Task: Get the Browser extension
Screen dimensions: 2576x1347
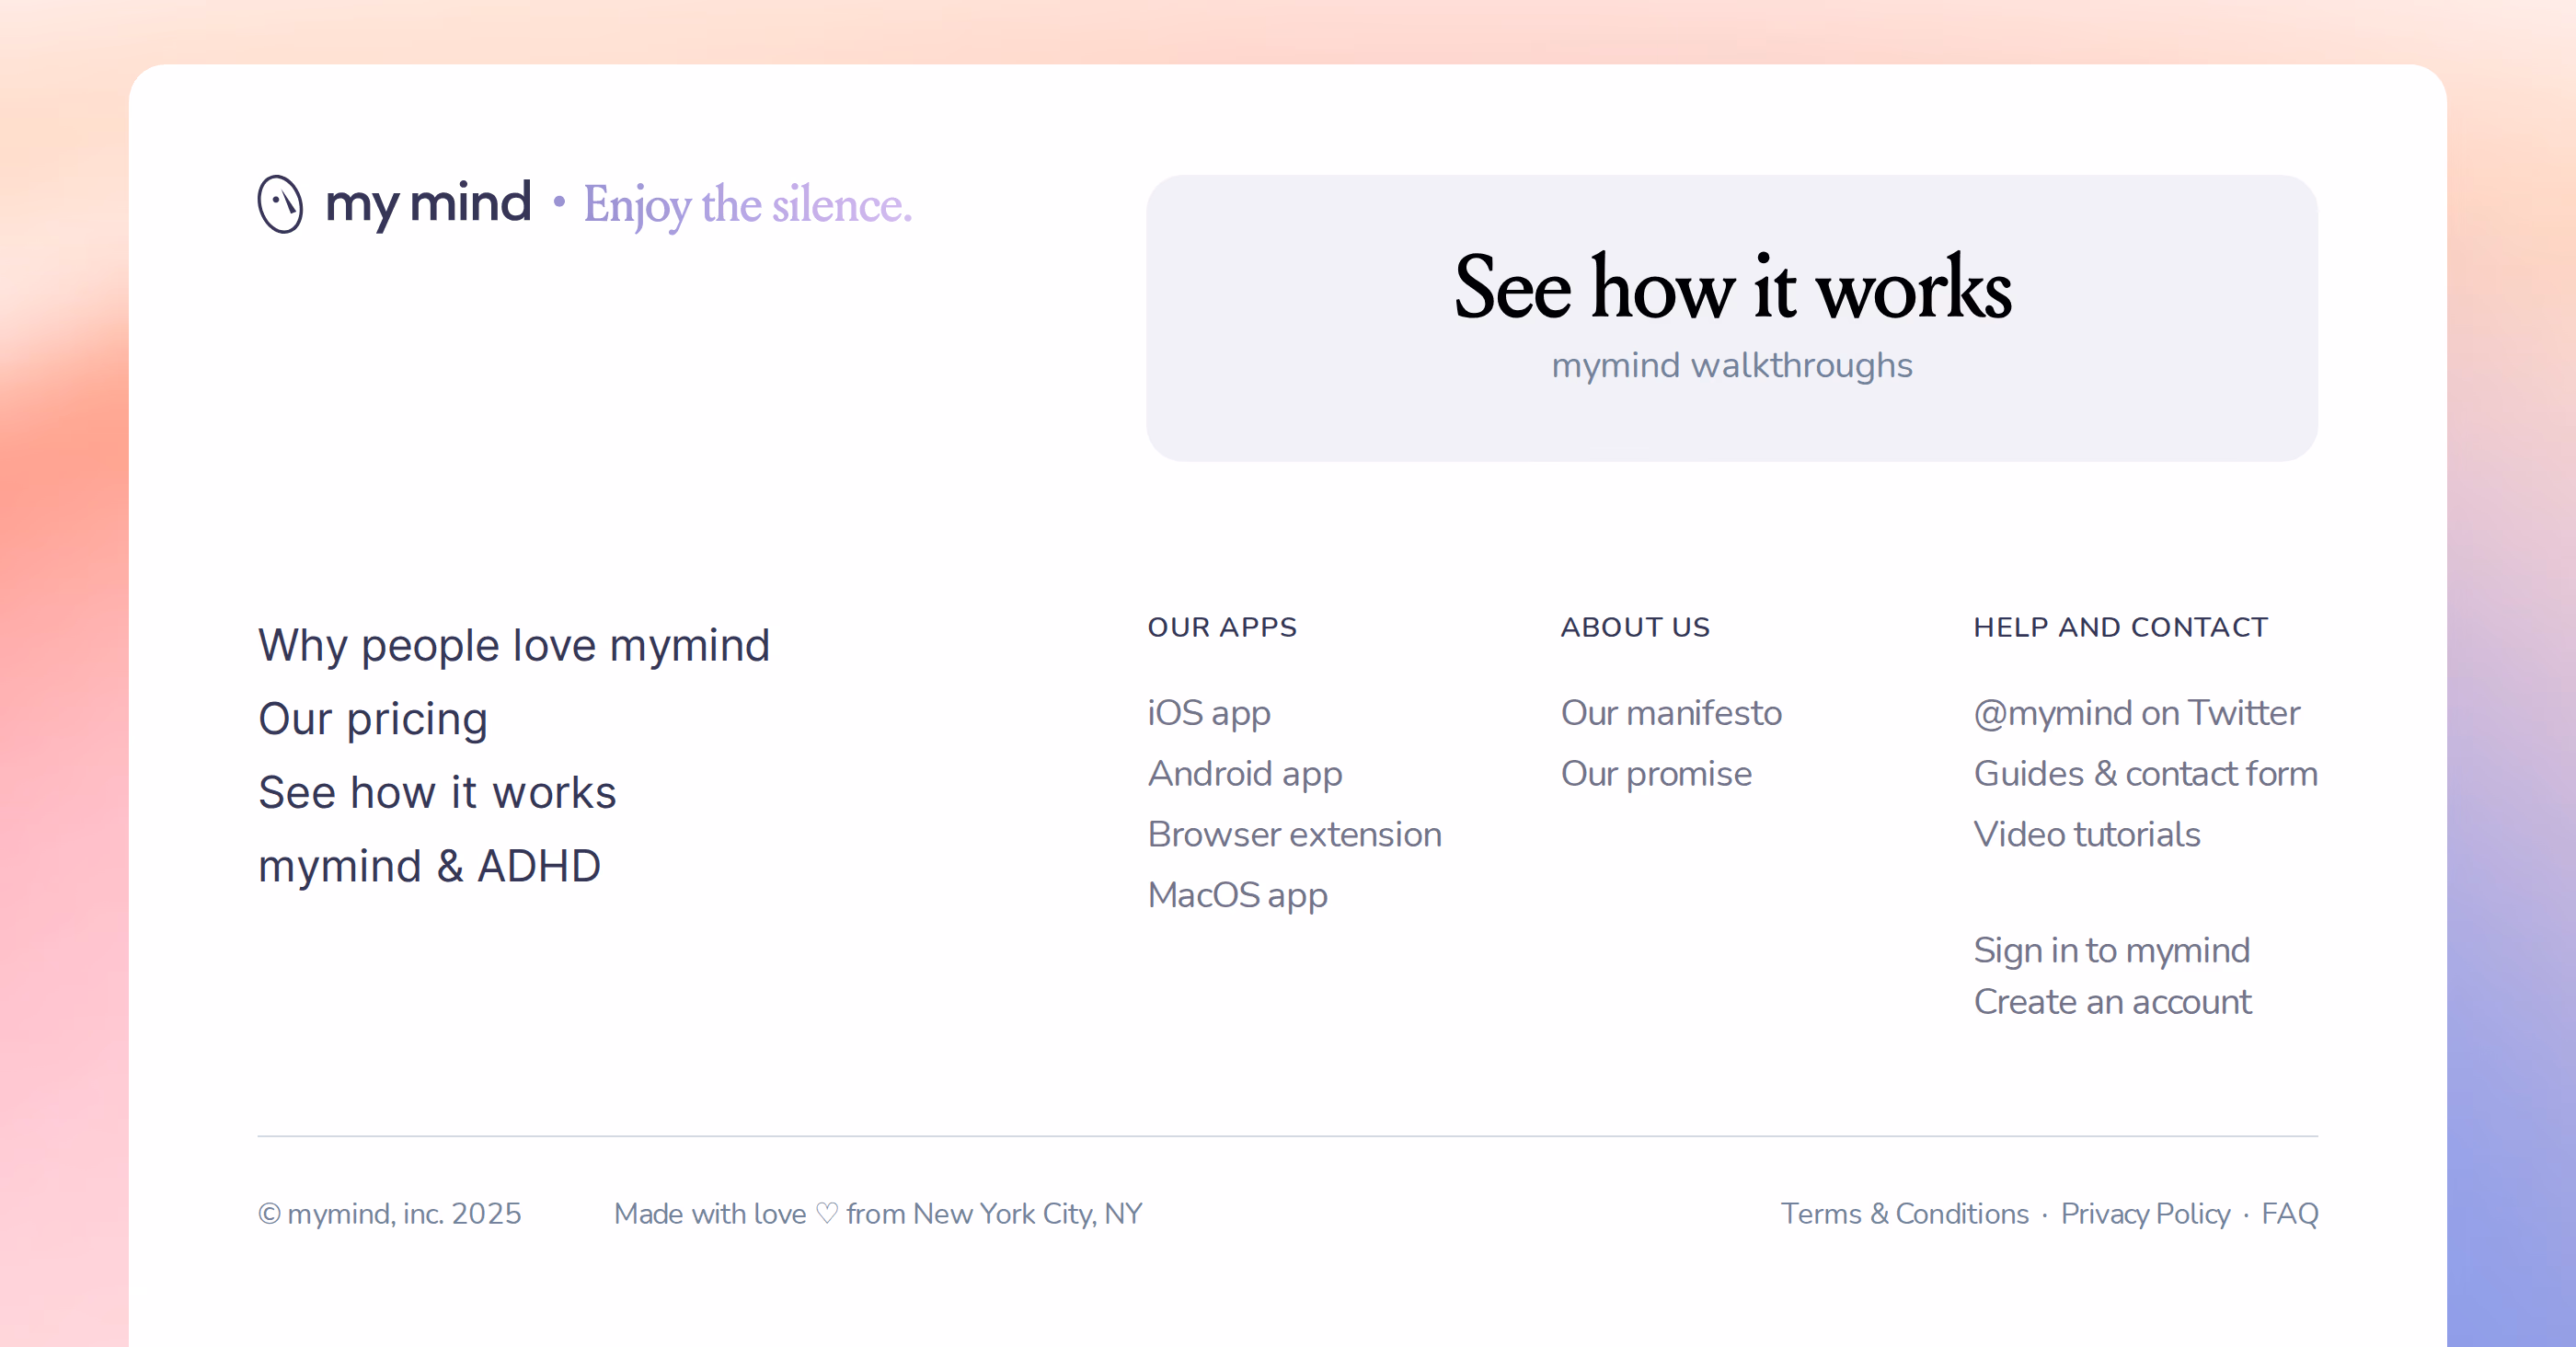Action: pyautogui.click(x=1295, y=834)
